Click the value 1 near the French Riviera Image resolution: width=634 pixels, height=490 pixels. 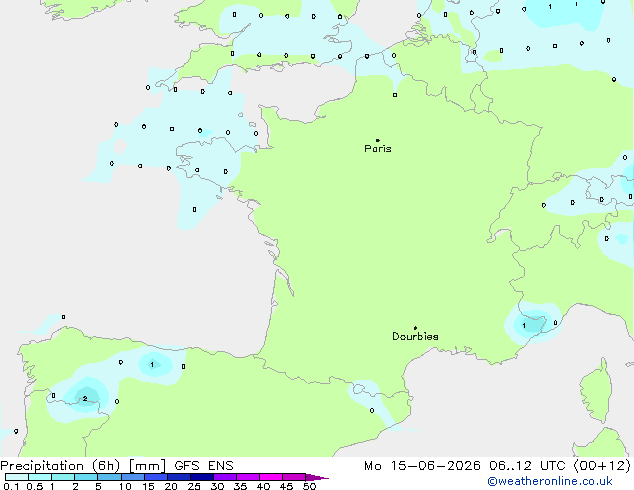524,325
